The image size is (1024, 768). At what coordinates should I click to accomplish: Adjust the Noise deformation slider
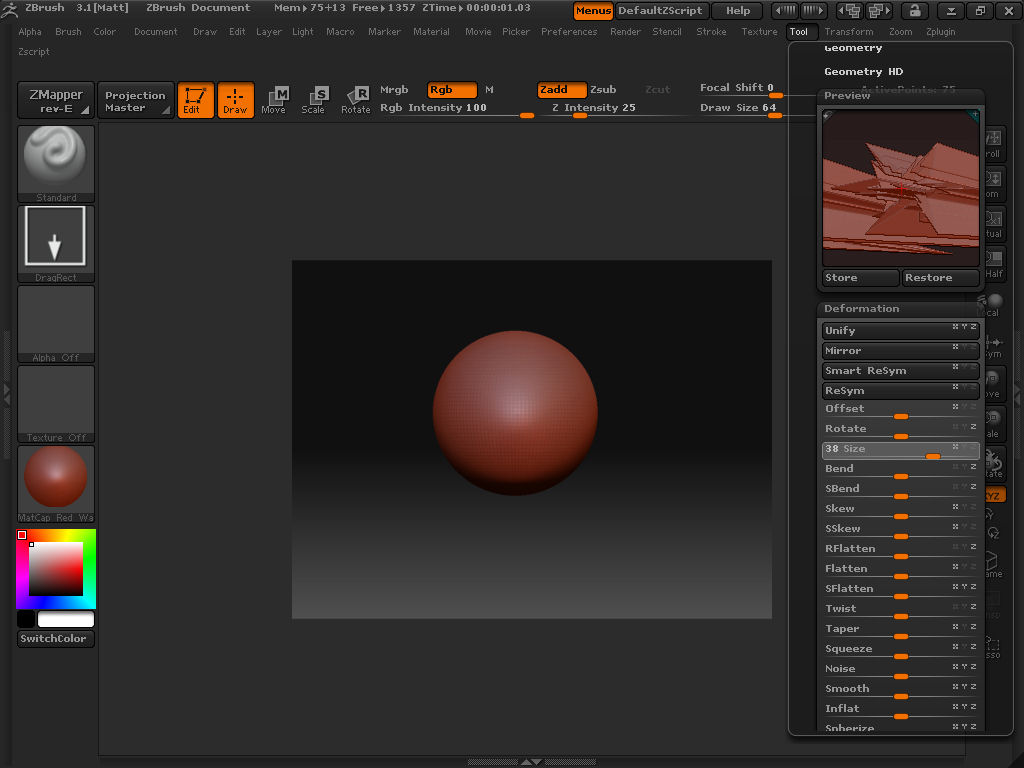(x=900, y=669)
